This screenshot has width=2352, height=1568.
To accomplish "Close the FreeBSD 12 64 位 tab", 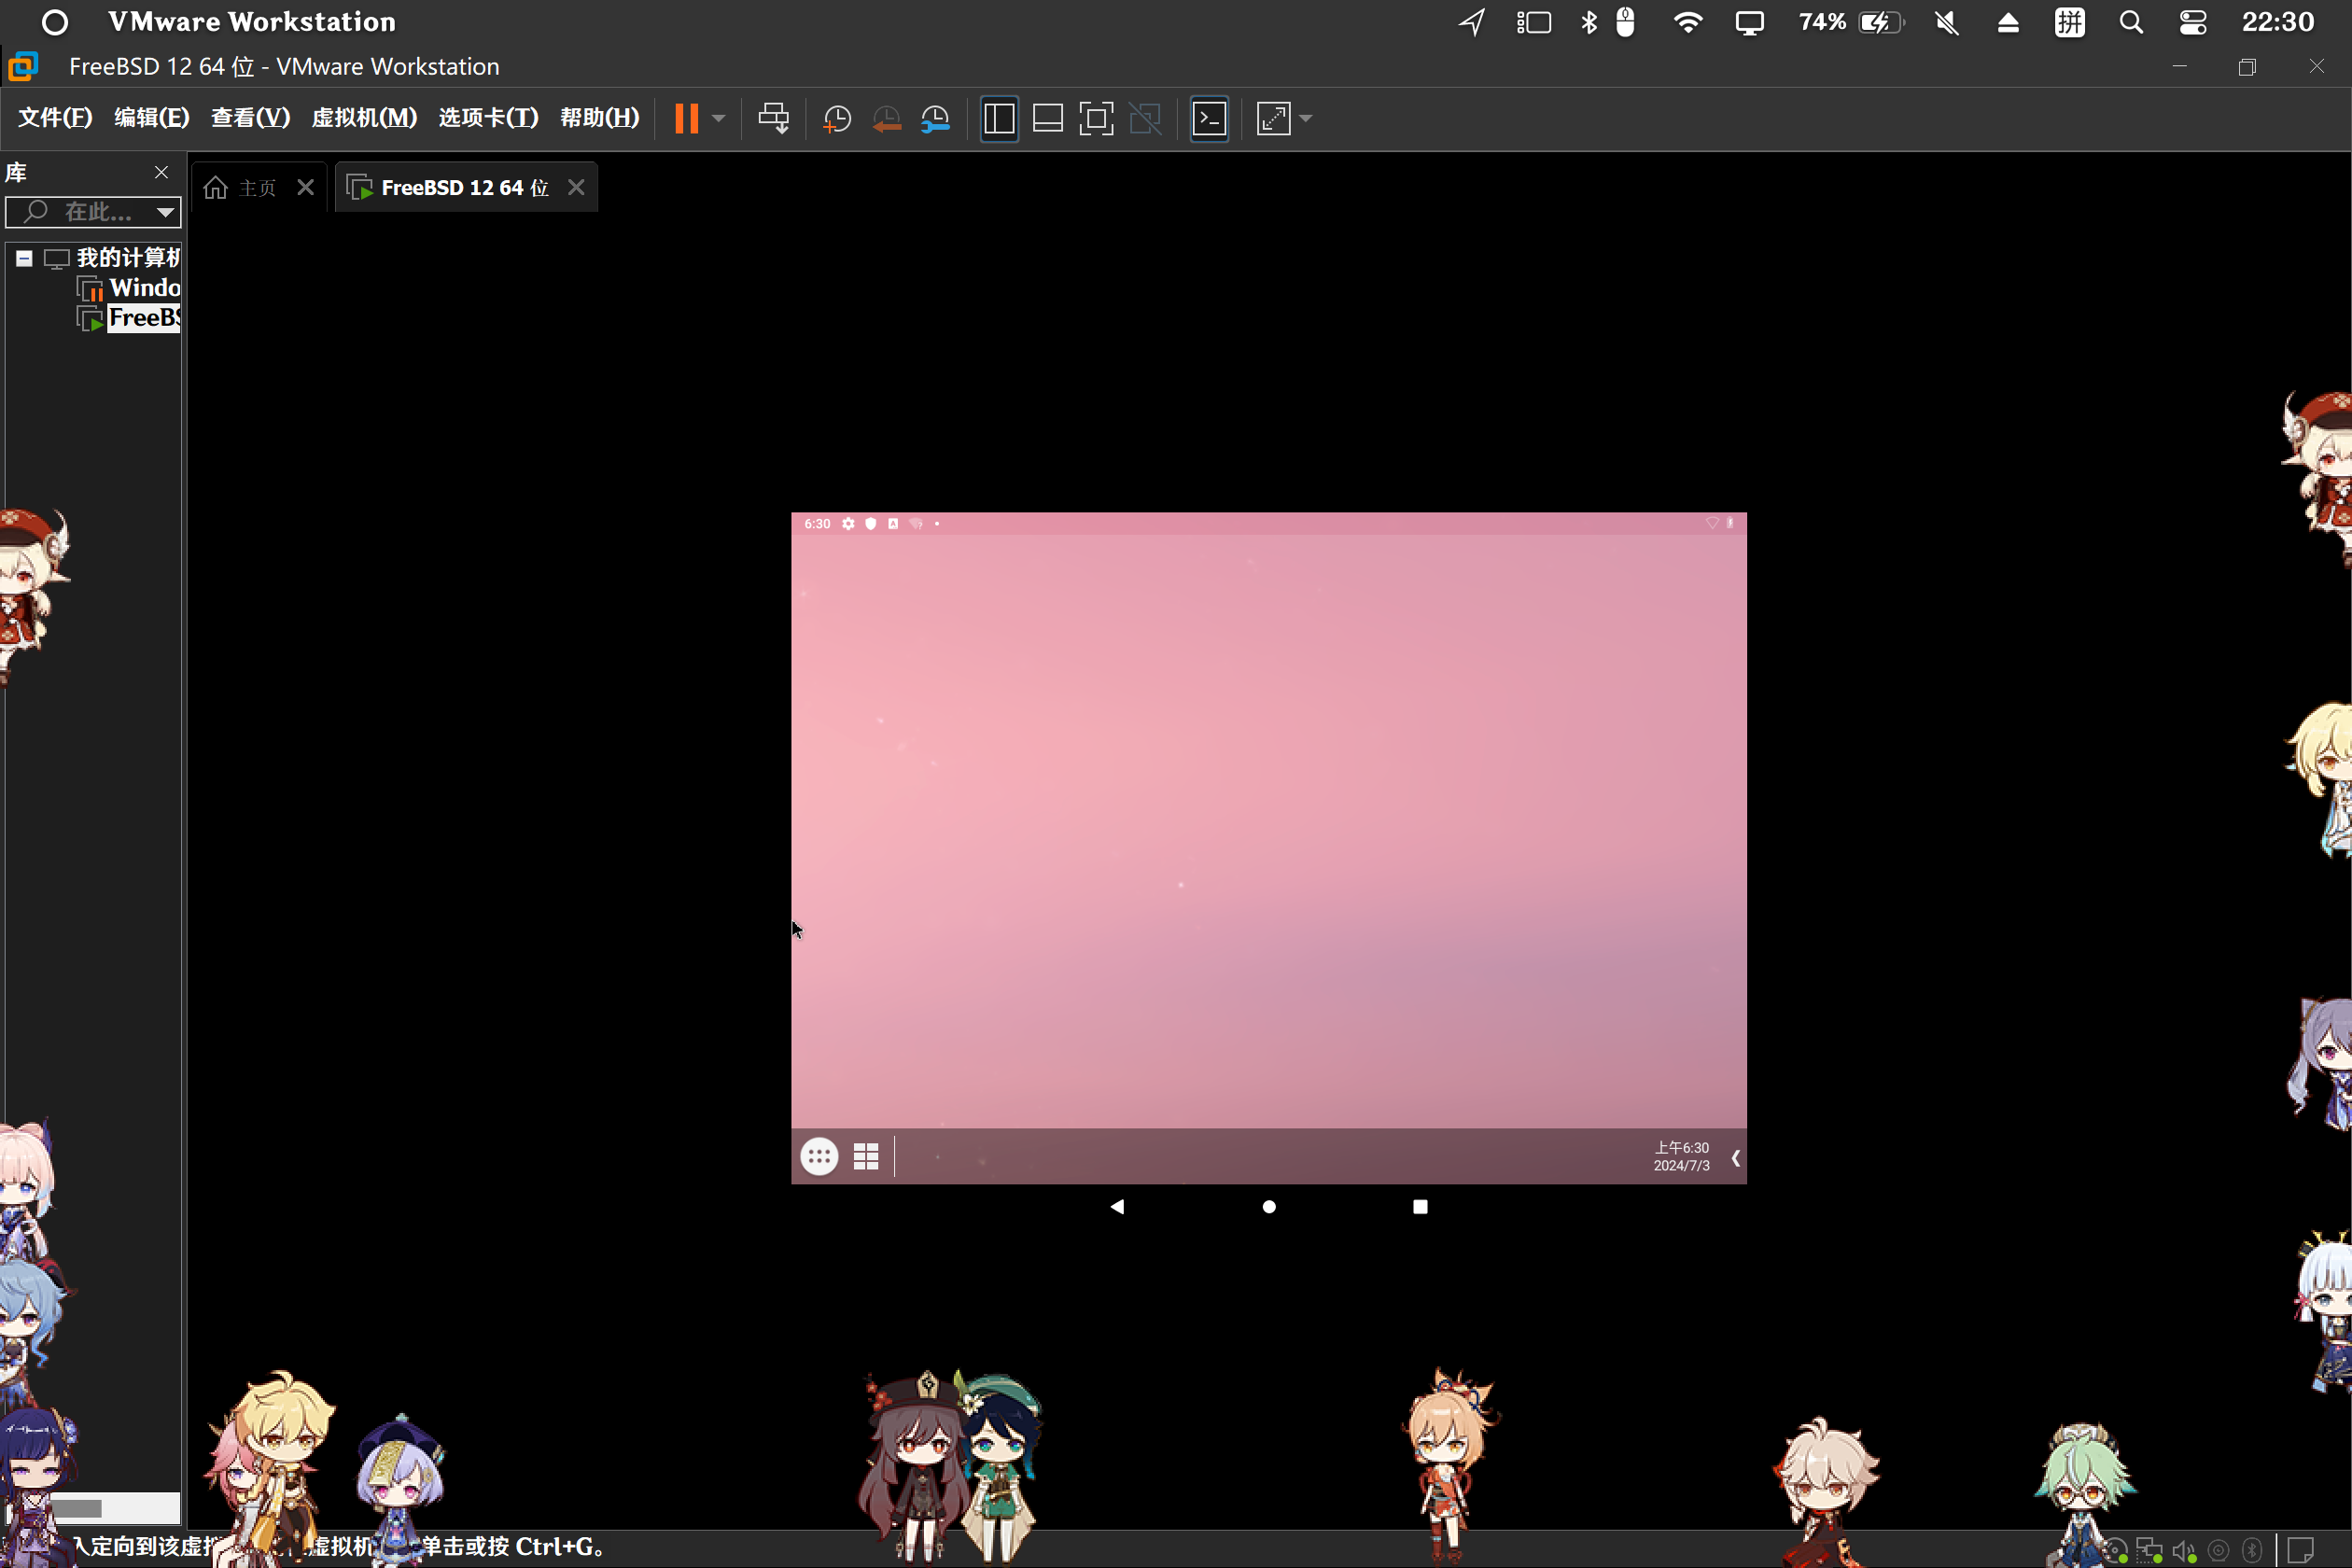I will coord(576,188).
